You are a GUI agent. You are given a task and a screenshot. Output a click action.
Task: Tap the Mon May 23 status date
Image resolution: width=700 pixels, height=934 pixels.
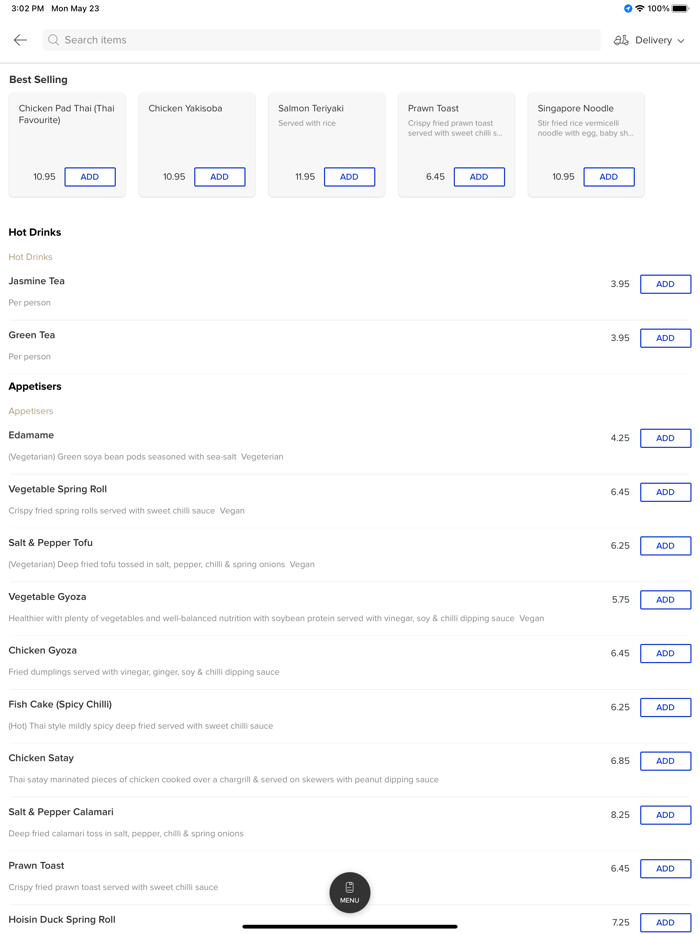point(75,8)
